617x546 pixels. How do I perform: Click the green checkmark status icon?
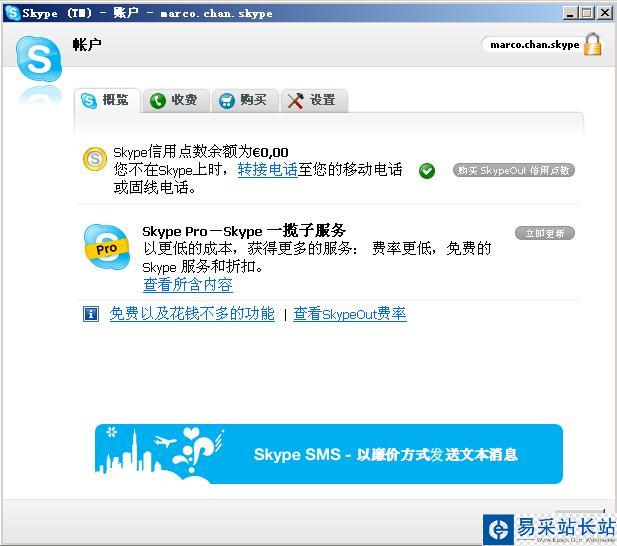[427, 171]
